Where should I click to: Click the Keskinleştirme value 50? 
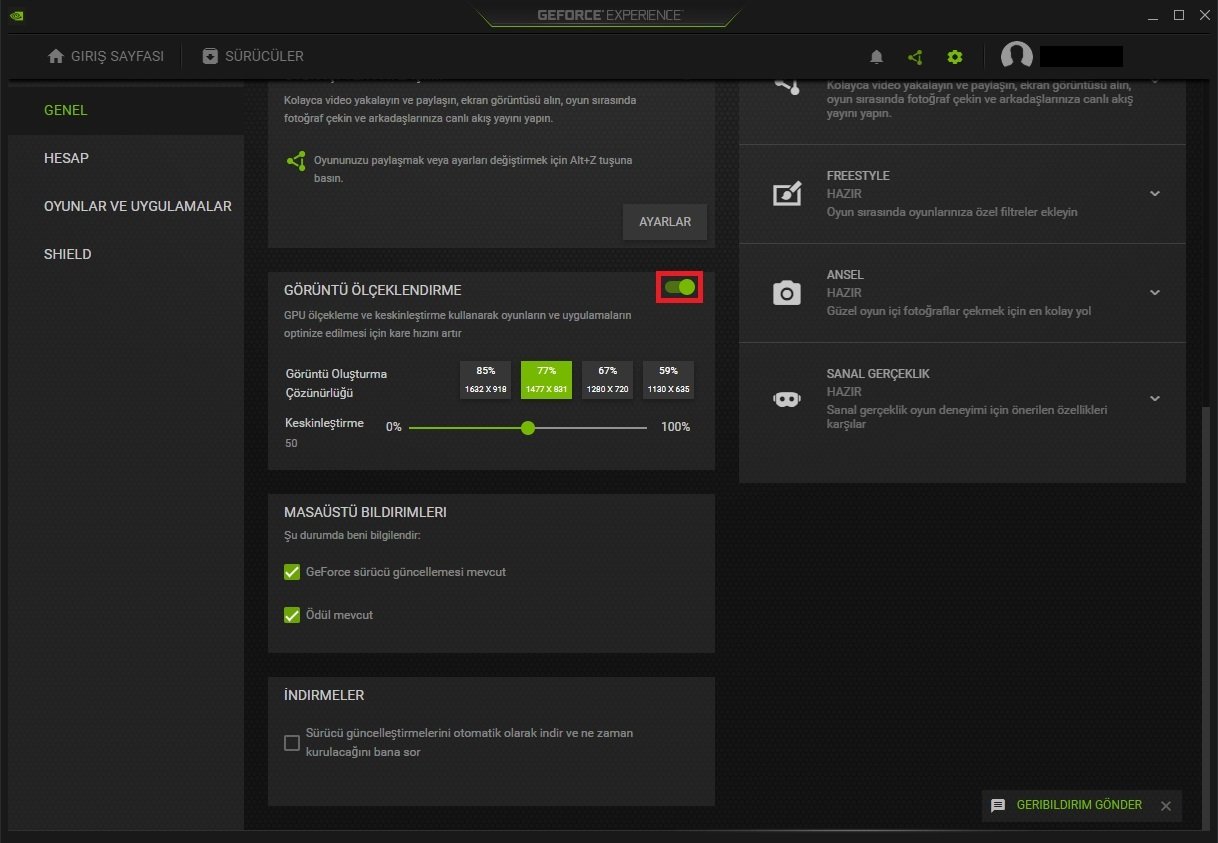[291, 443]
